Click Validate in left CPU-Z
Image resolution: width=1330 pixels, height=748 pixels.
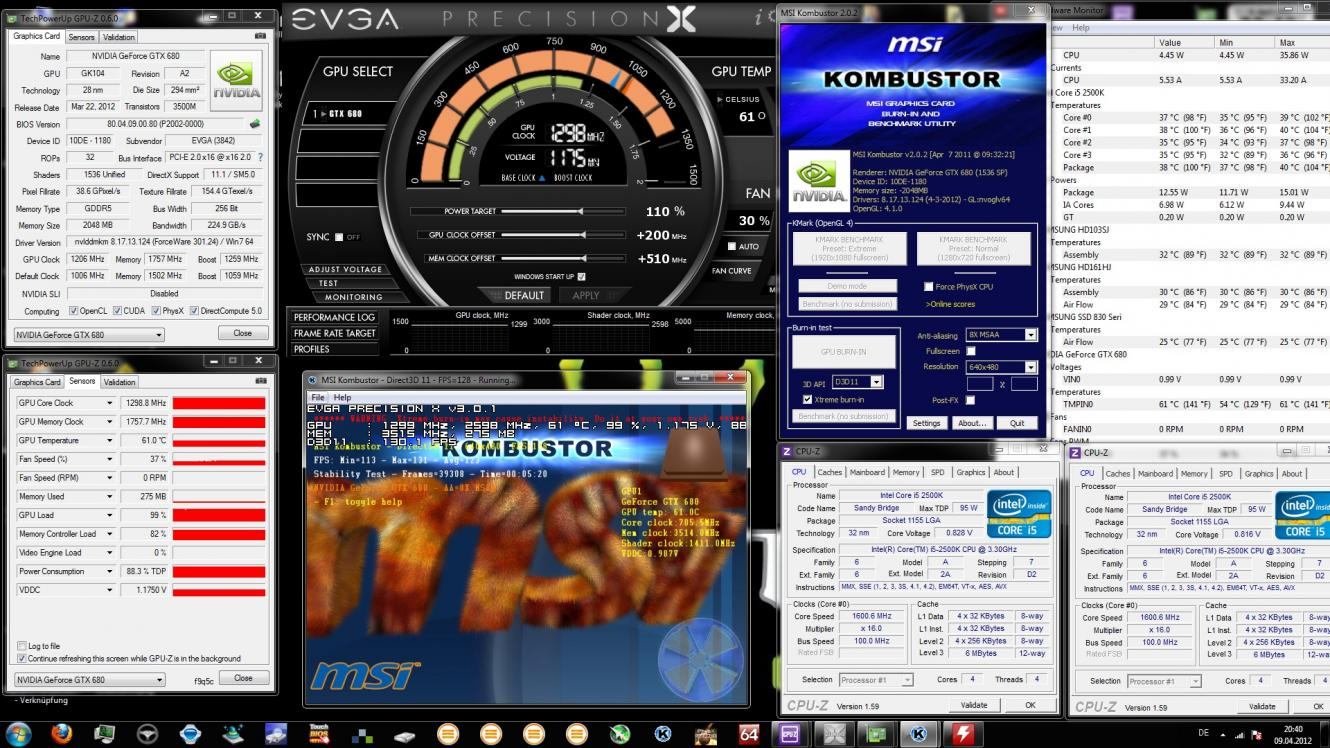coord(974,705)
